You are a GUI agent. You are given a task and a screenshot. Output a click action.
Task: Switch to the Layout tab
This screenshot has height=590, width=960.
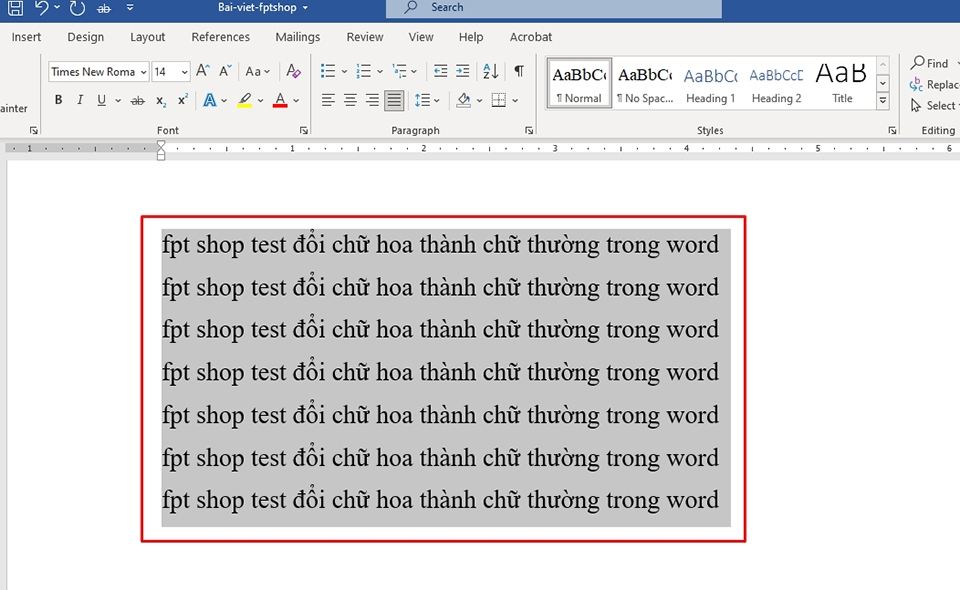click(148, 37)
